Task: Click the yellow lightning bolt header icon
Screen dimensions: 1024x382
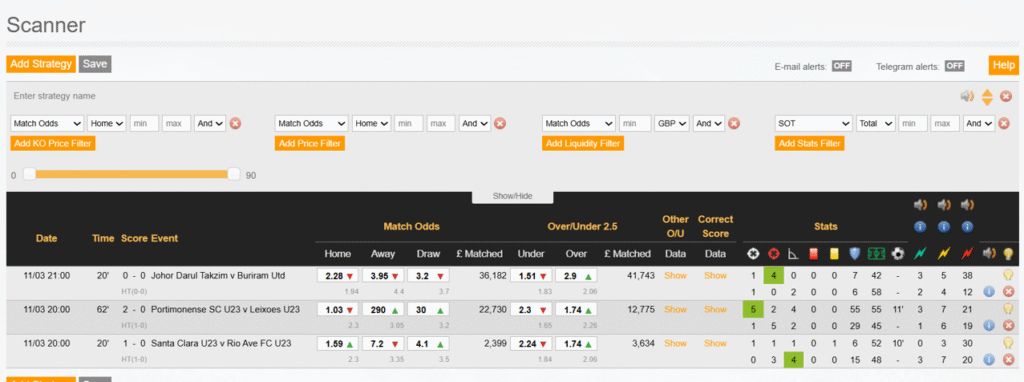Action: [x=944, y=253]
